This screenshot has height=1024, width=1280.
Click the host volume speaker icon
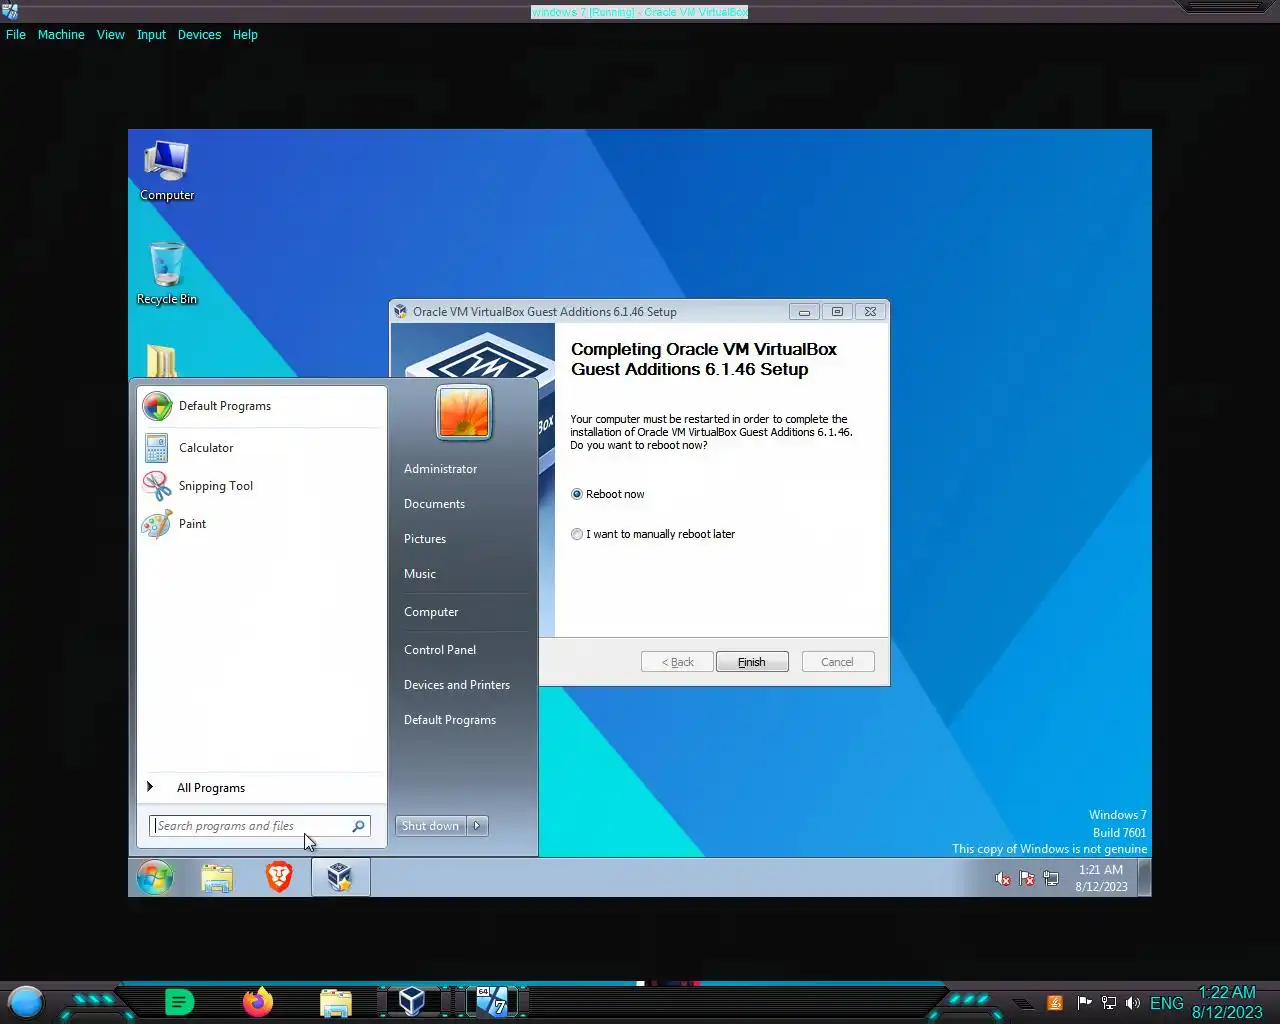pos(1133,1003)
